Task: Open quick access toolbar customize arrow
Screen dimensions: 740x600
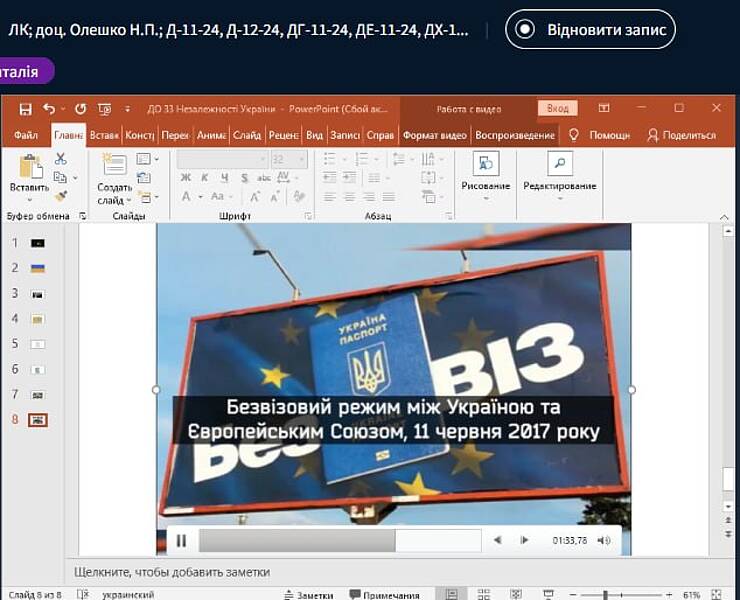Action: pos(127,110)
